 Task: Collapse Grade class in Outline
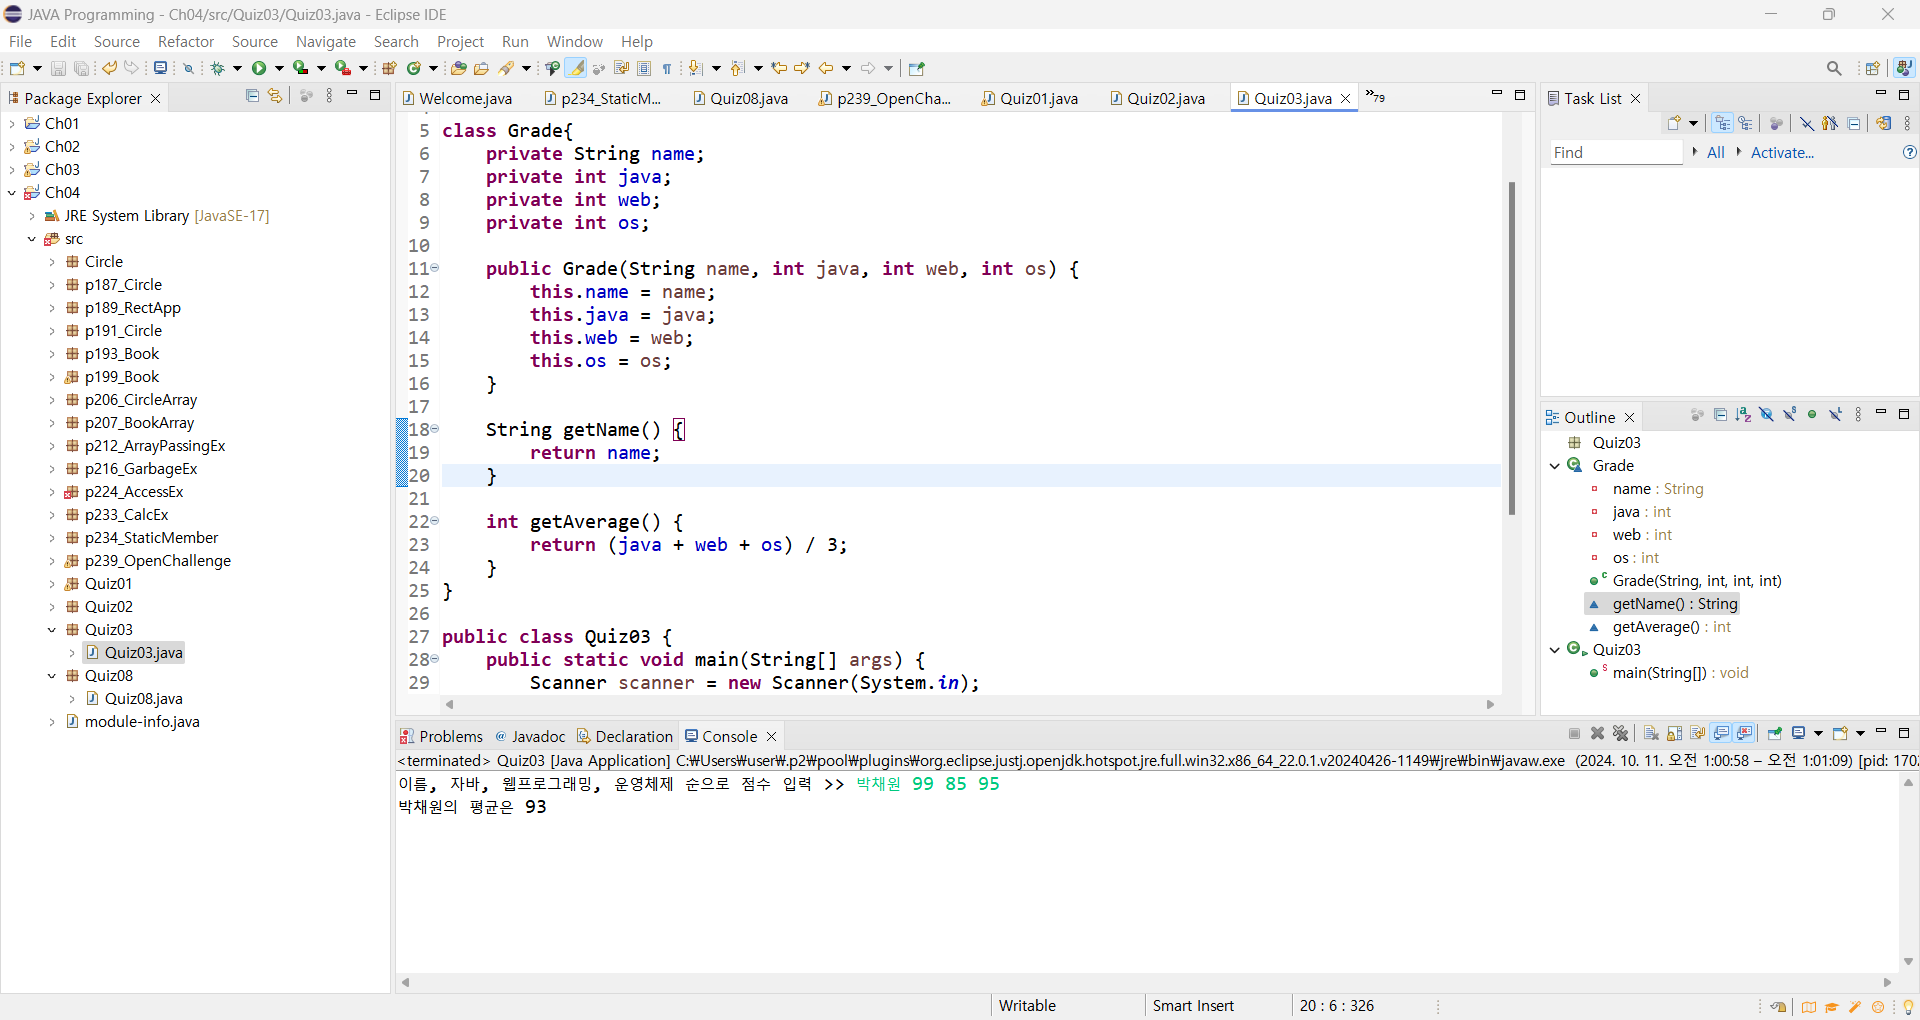point(1555,465)
